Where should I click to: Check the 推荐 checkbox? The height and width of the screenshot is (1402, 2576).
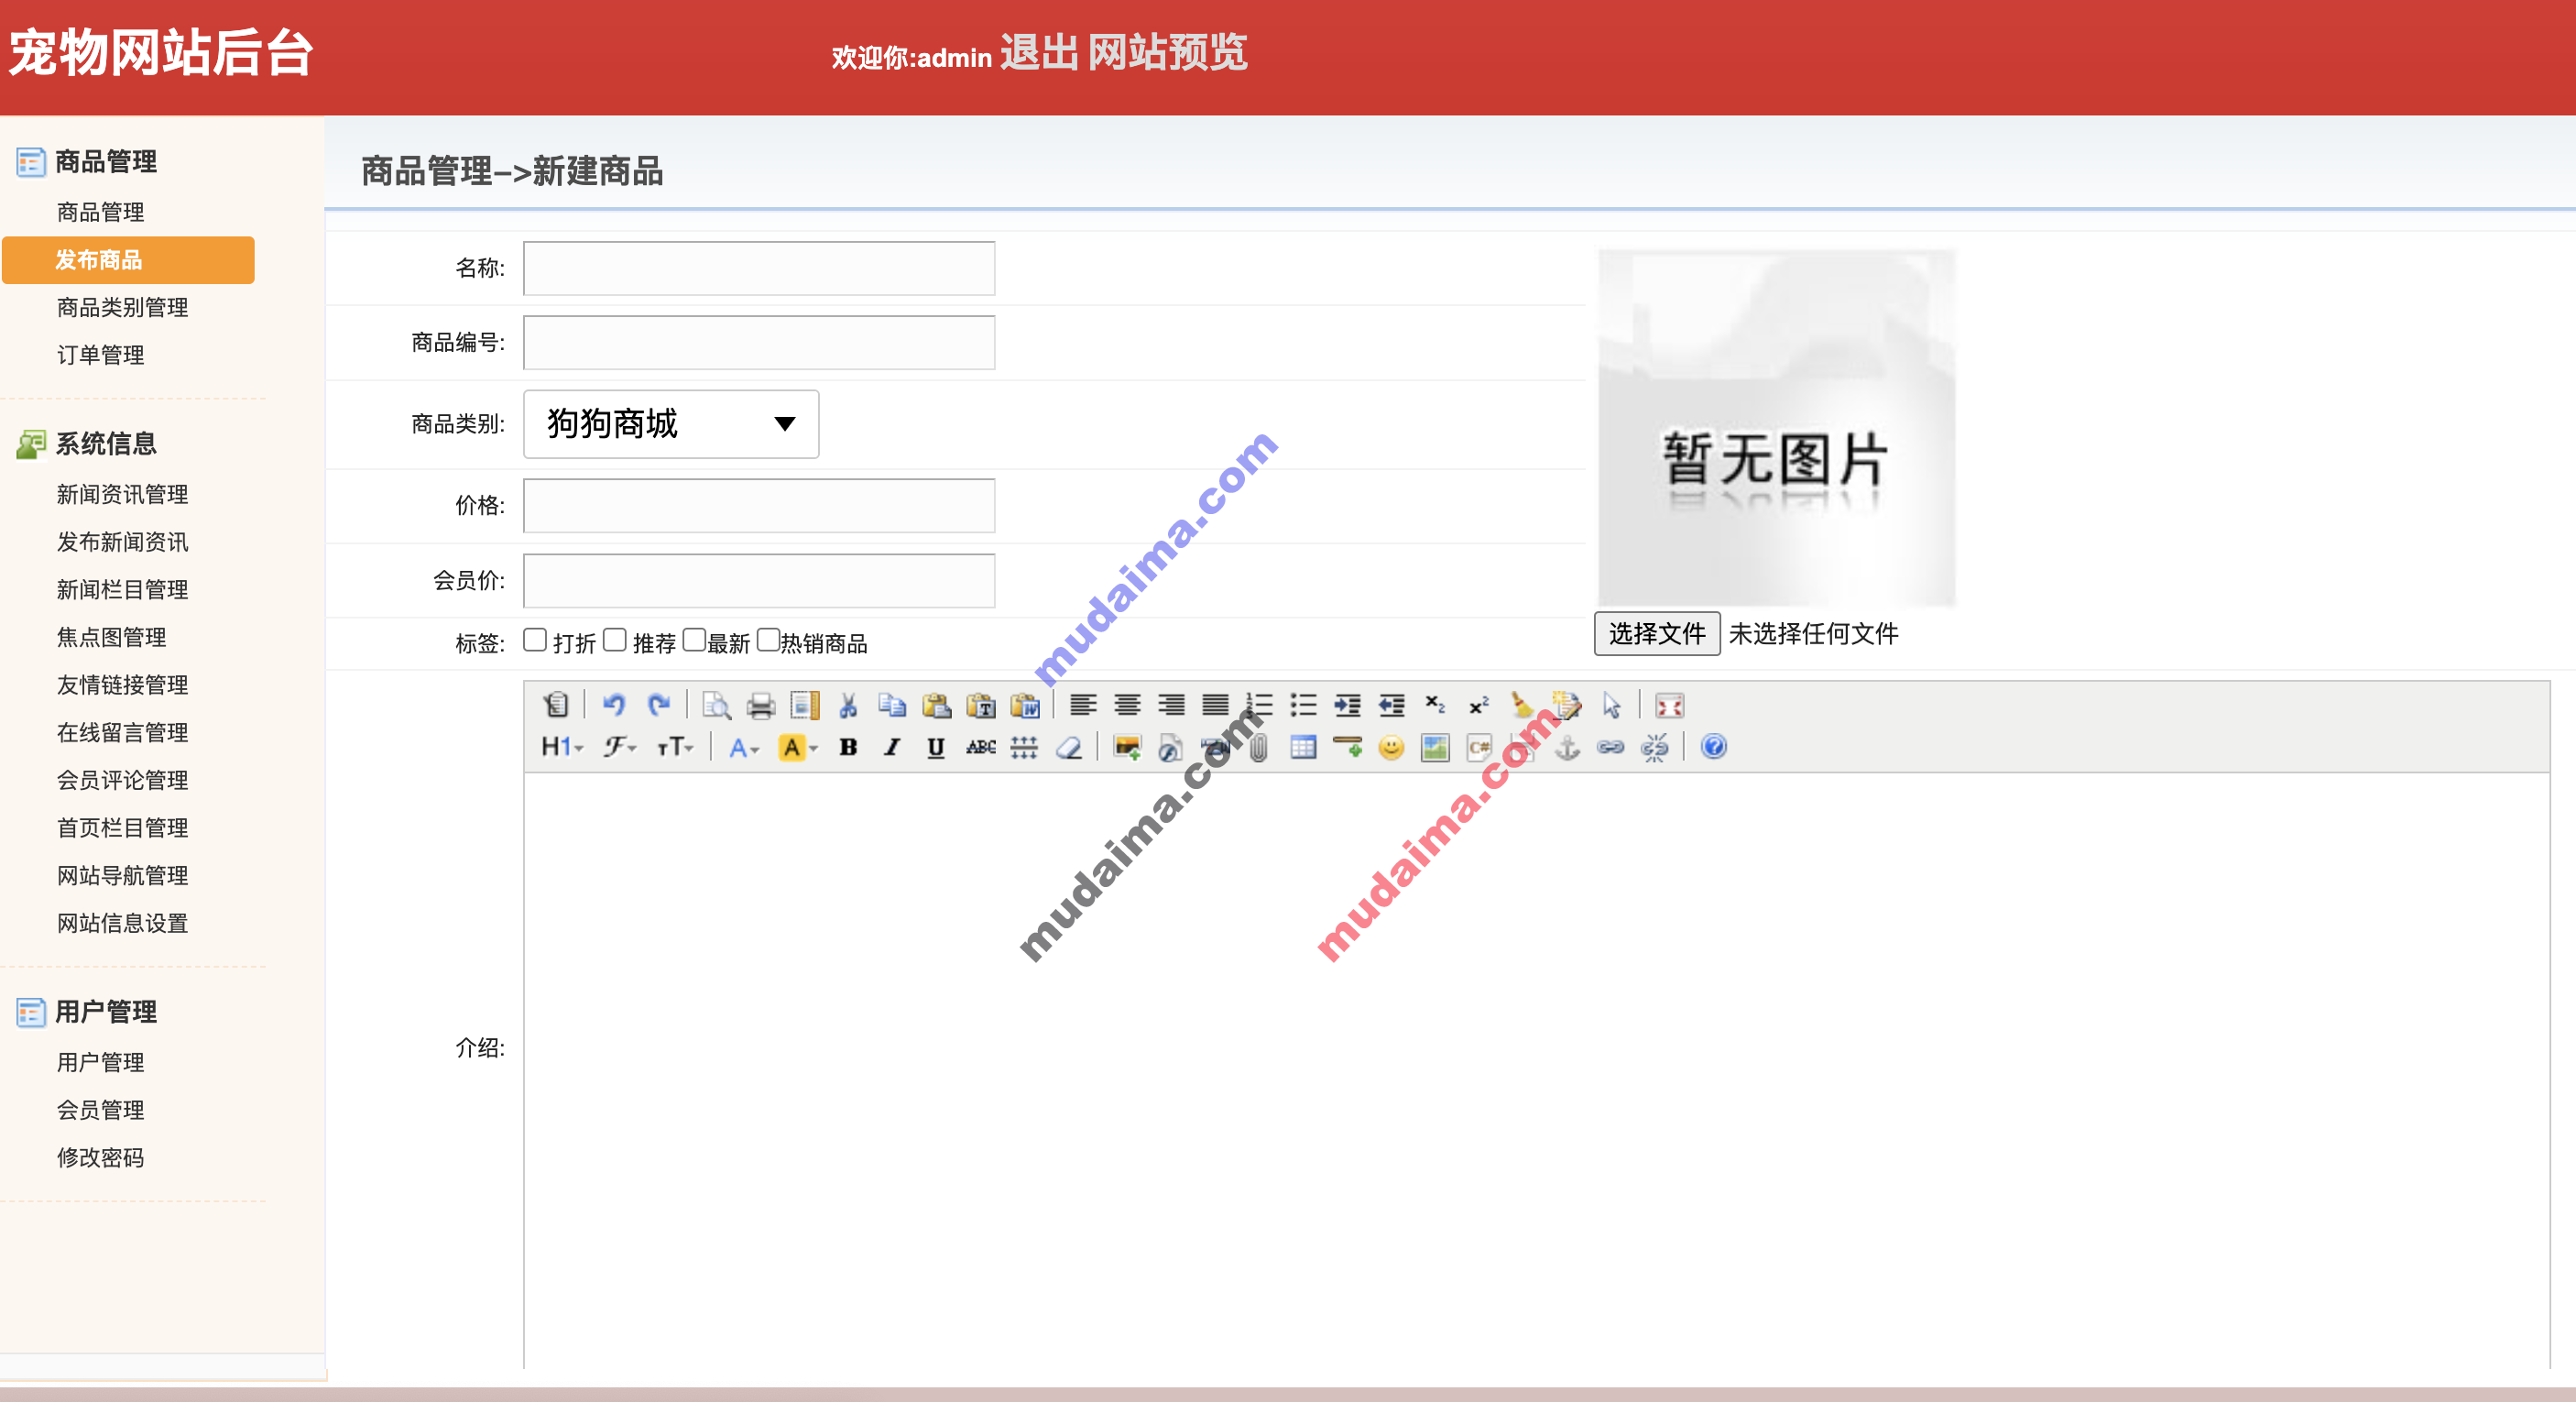615,640
